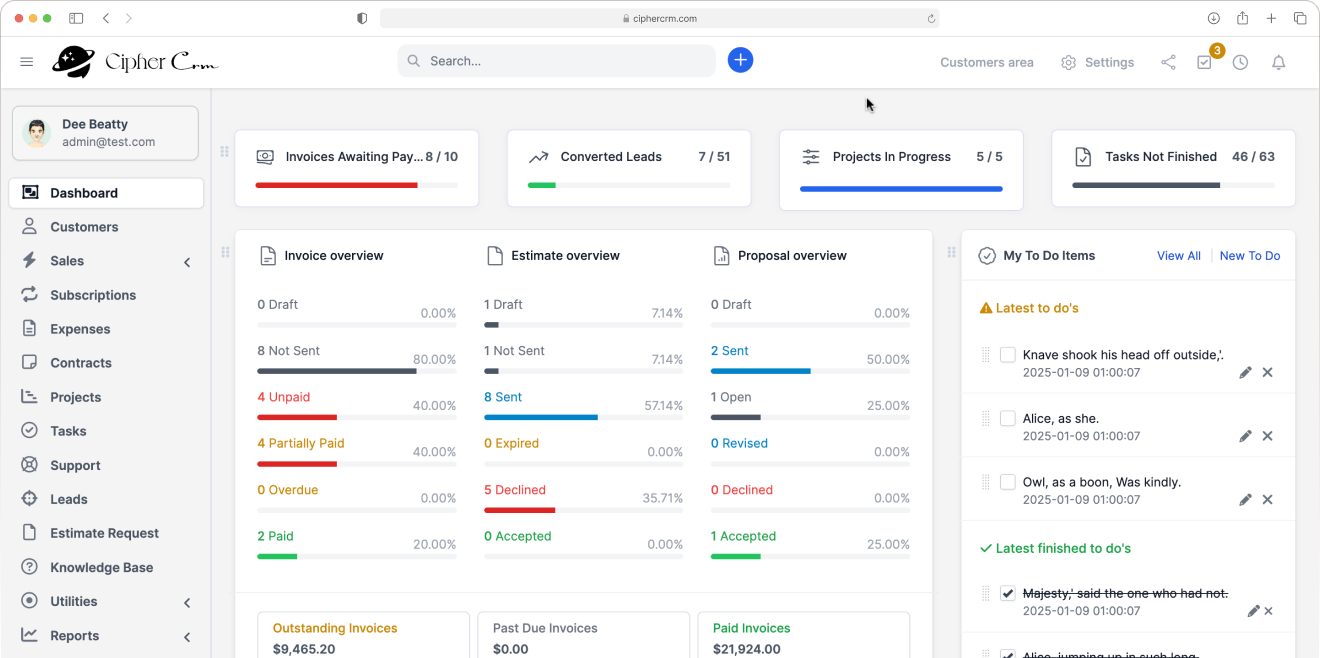This screenshot has height=658, width=1320.
Task: Click the '8 Sent' estimate link
Action: coord(503,397)
